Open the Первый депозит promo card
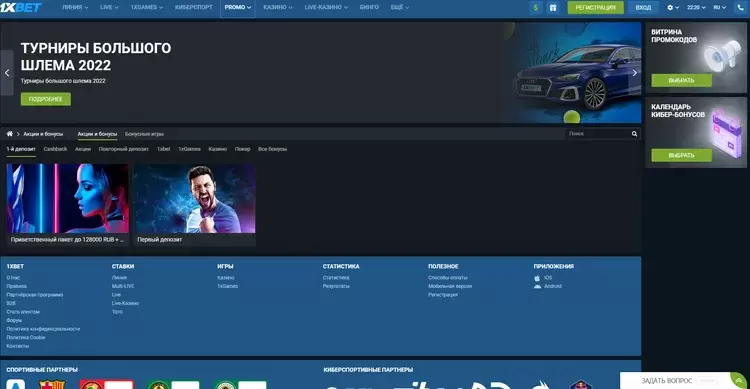 point(195,205)
